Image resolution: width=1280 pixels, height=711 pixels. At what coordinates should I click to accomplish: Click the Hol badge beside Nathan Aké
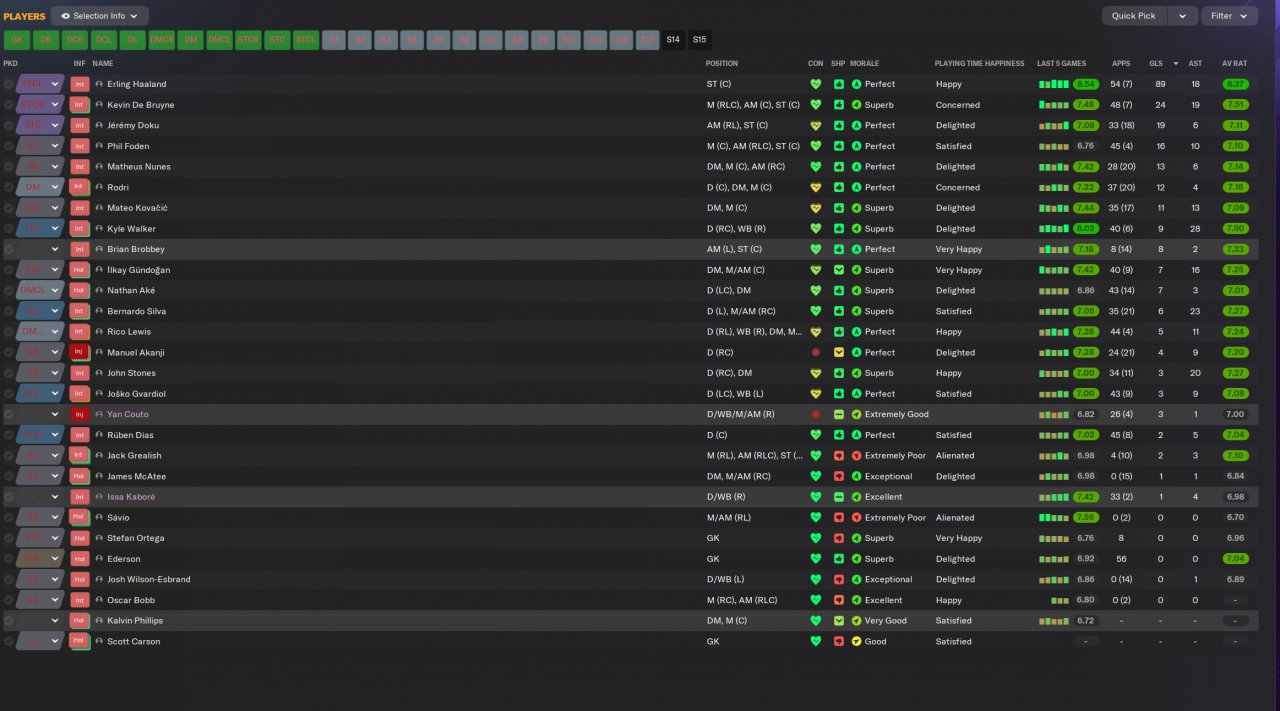(80, 290)
